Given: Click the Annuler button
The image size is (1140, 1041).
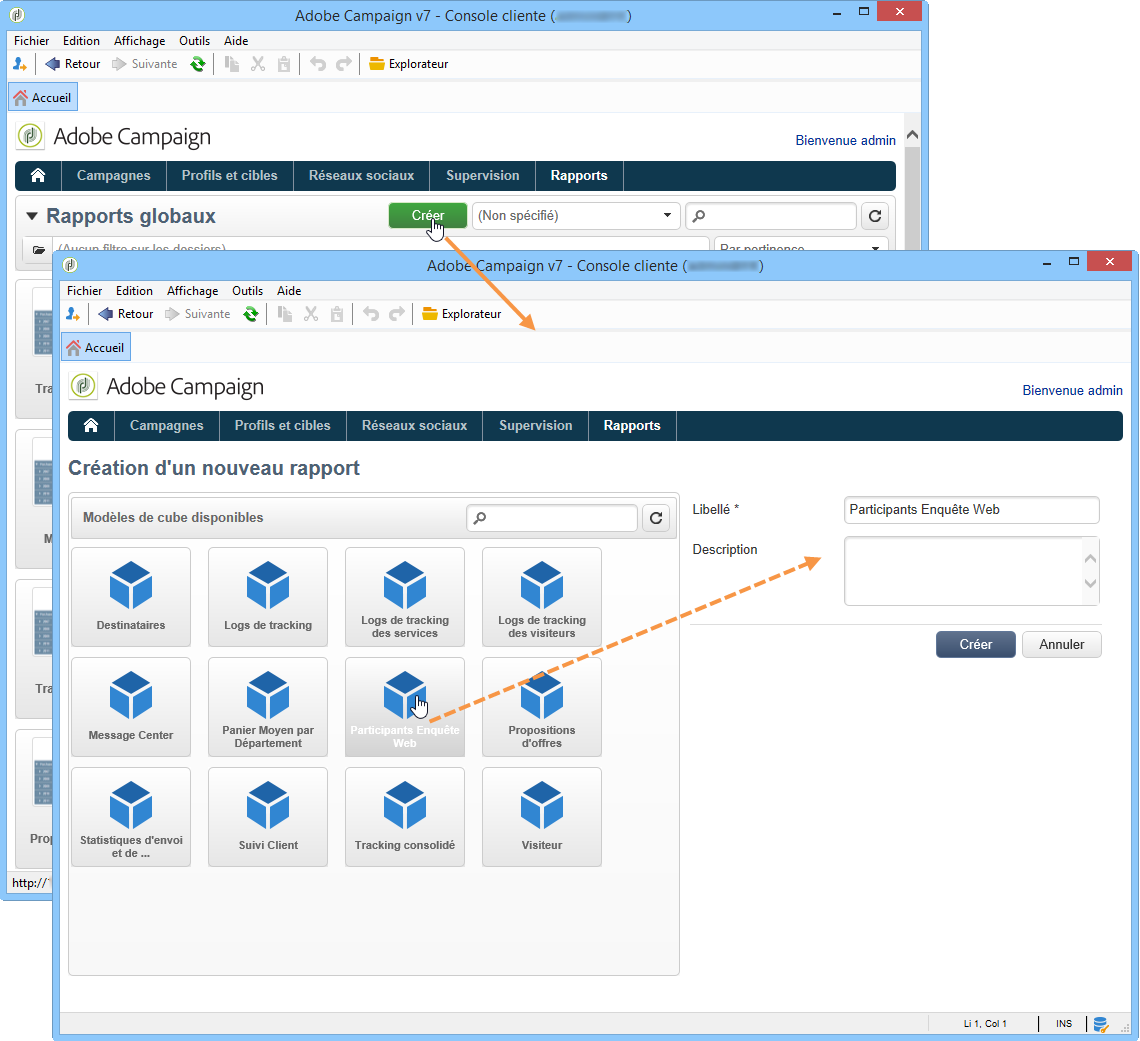Looking at the screenshot, I should [x=1061, y=644].
